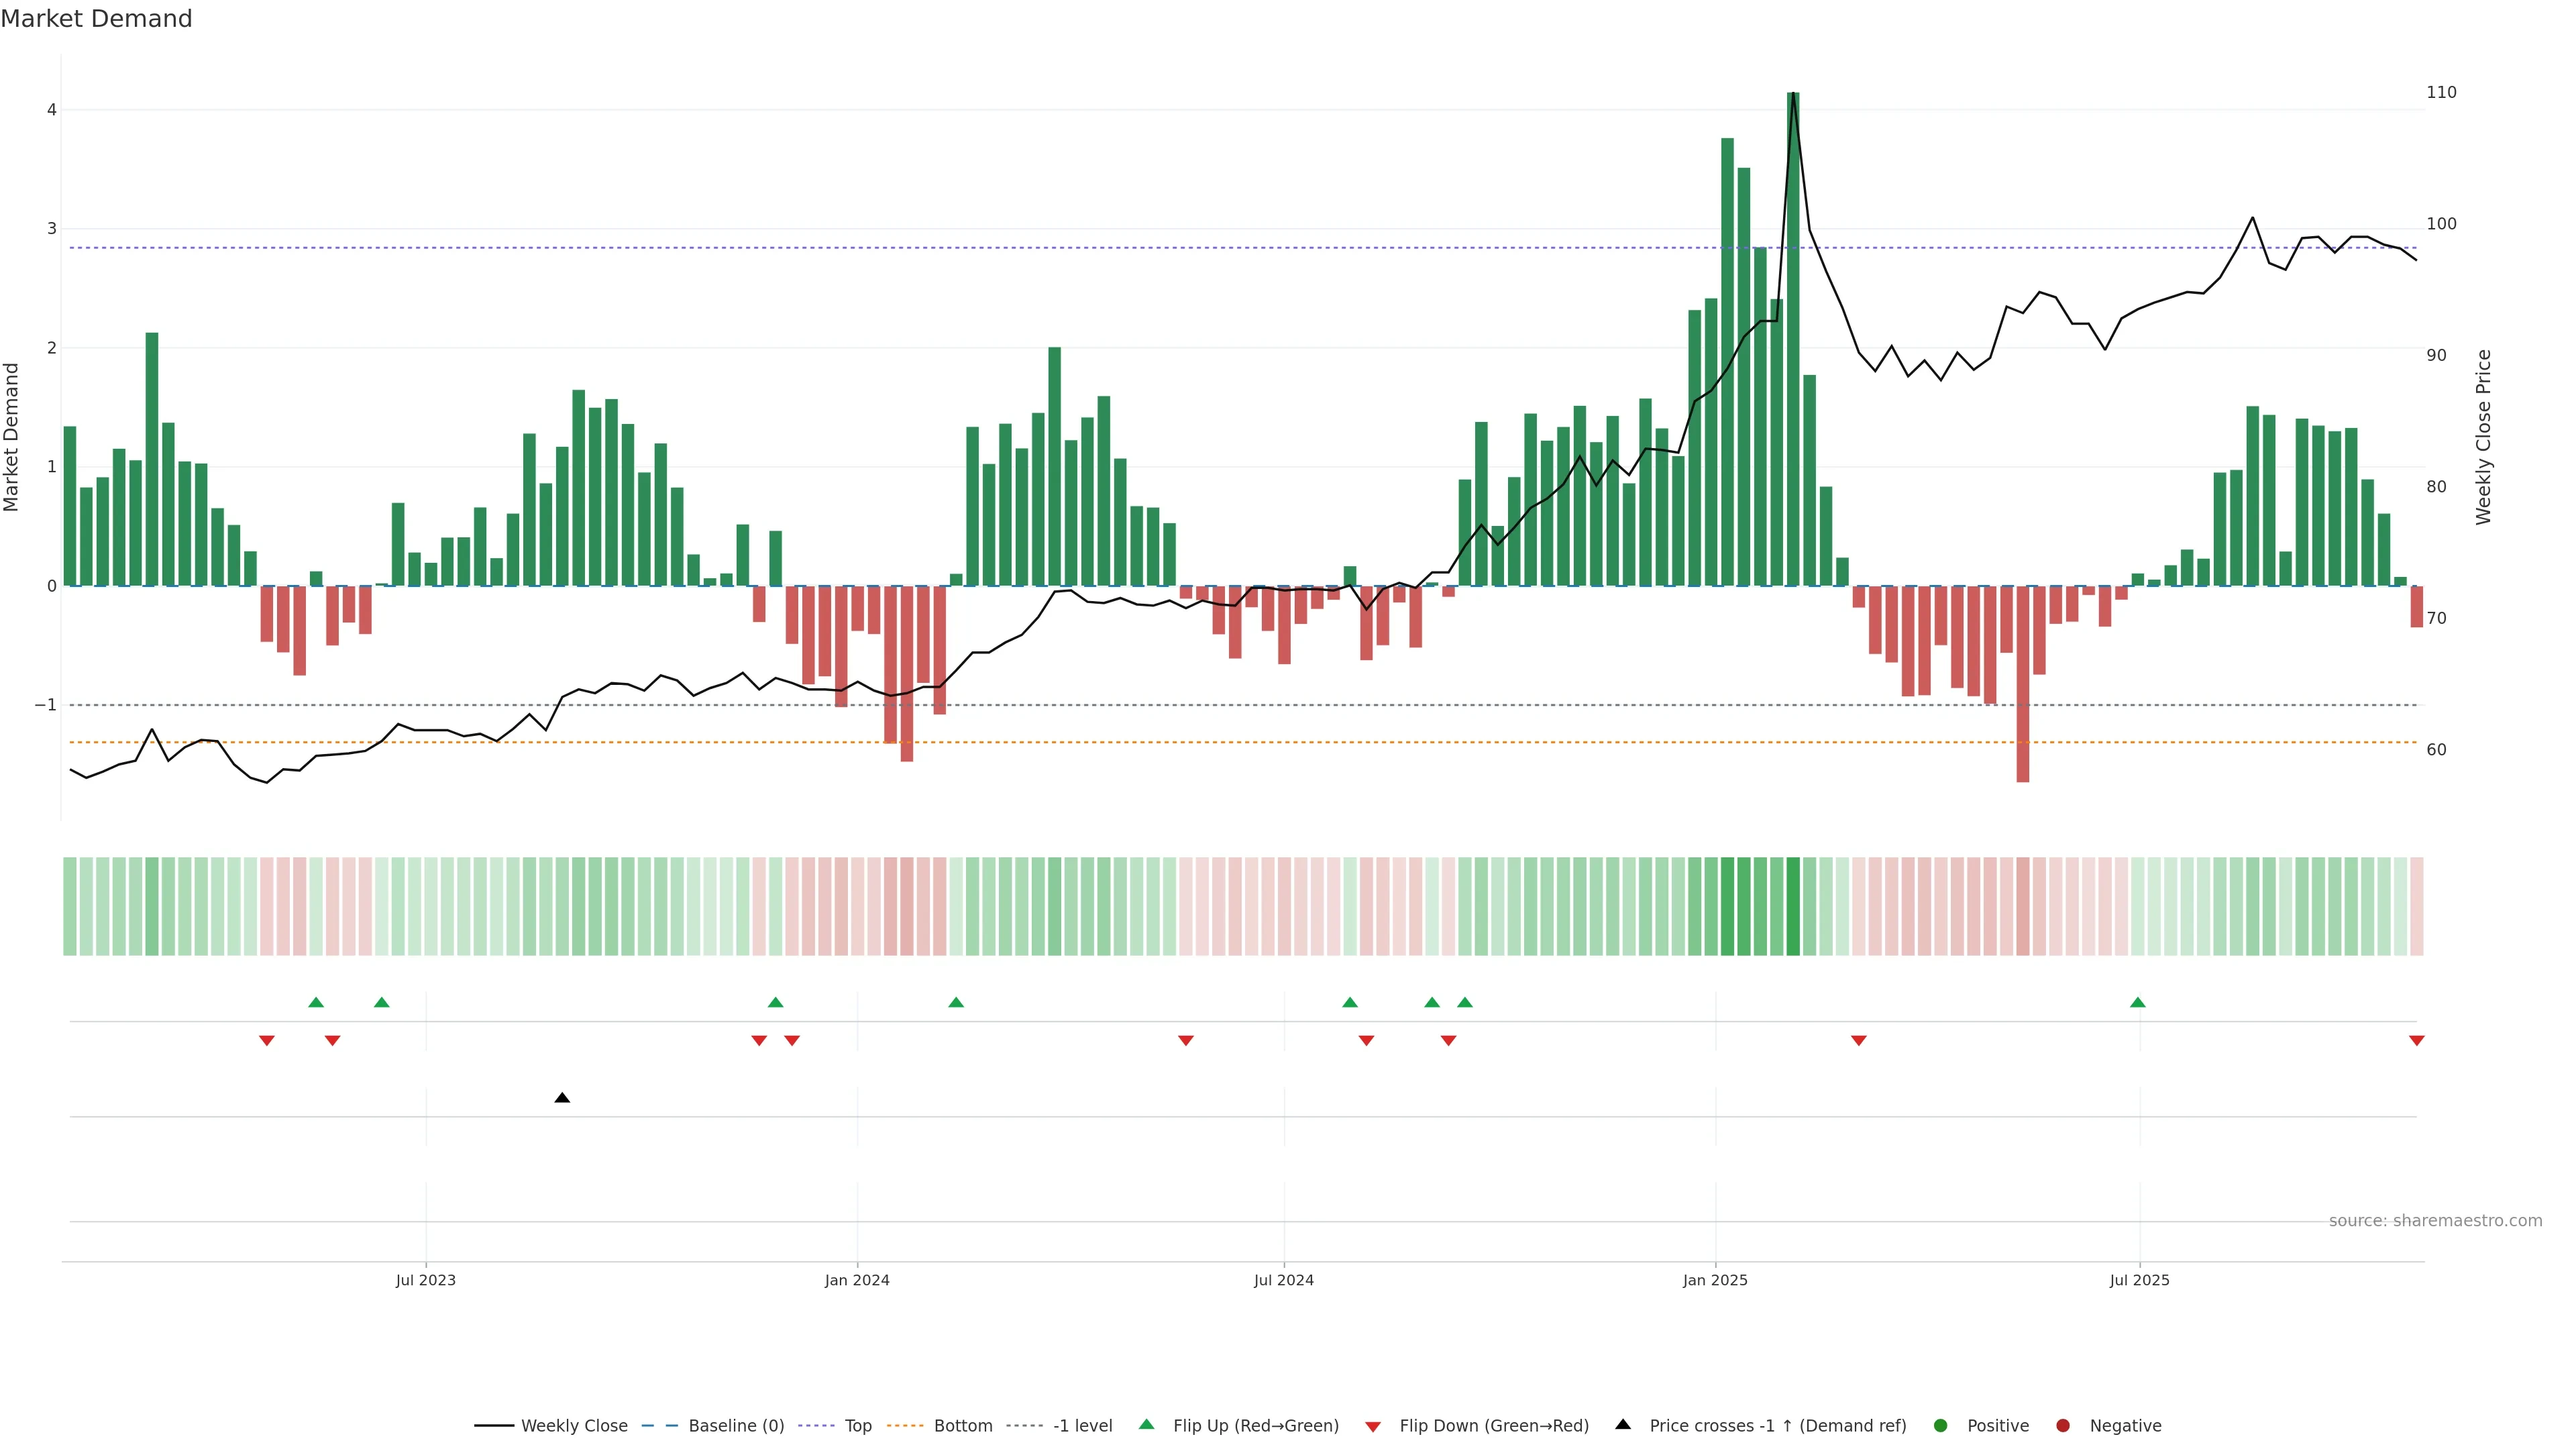Click the Flip Up green triangle legend icon
This screenshot has height=1449, width=2576.
[x=1147, y=1425]
